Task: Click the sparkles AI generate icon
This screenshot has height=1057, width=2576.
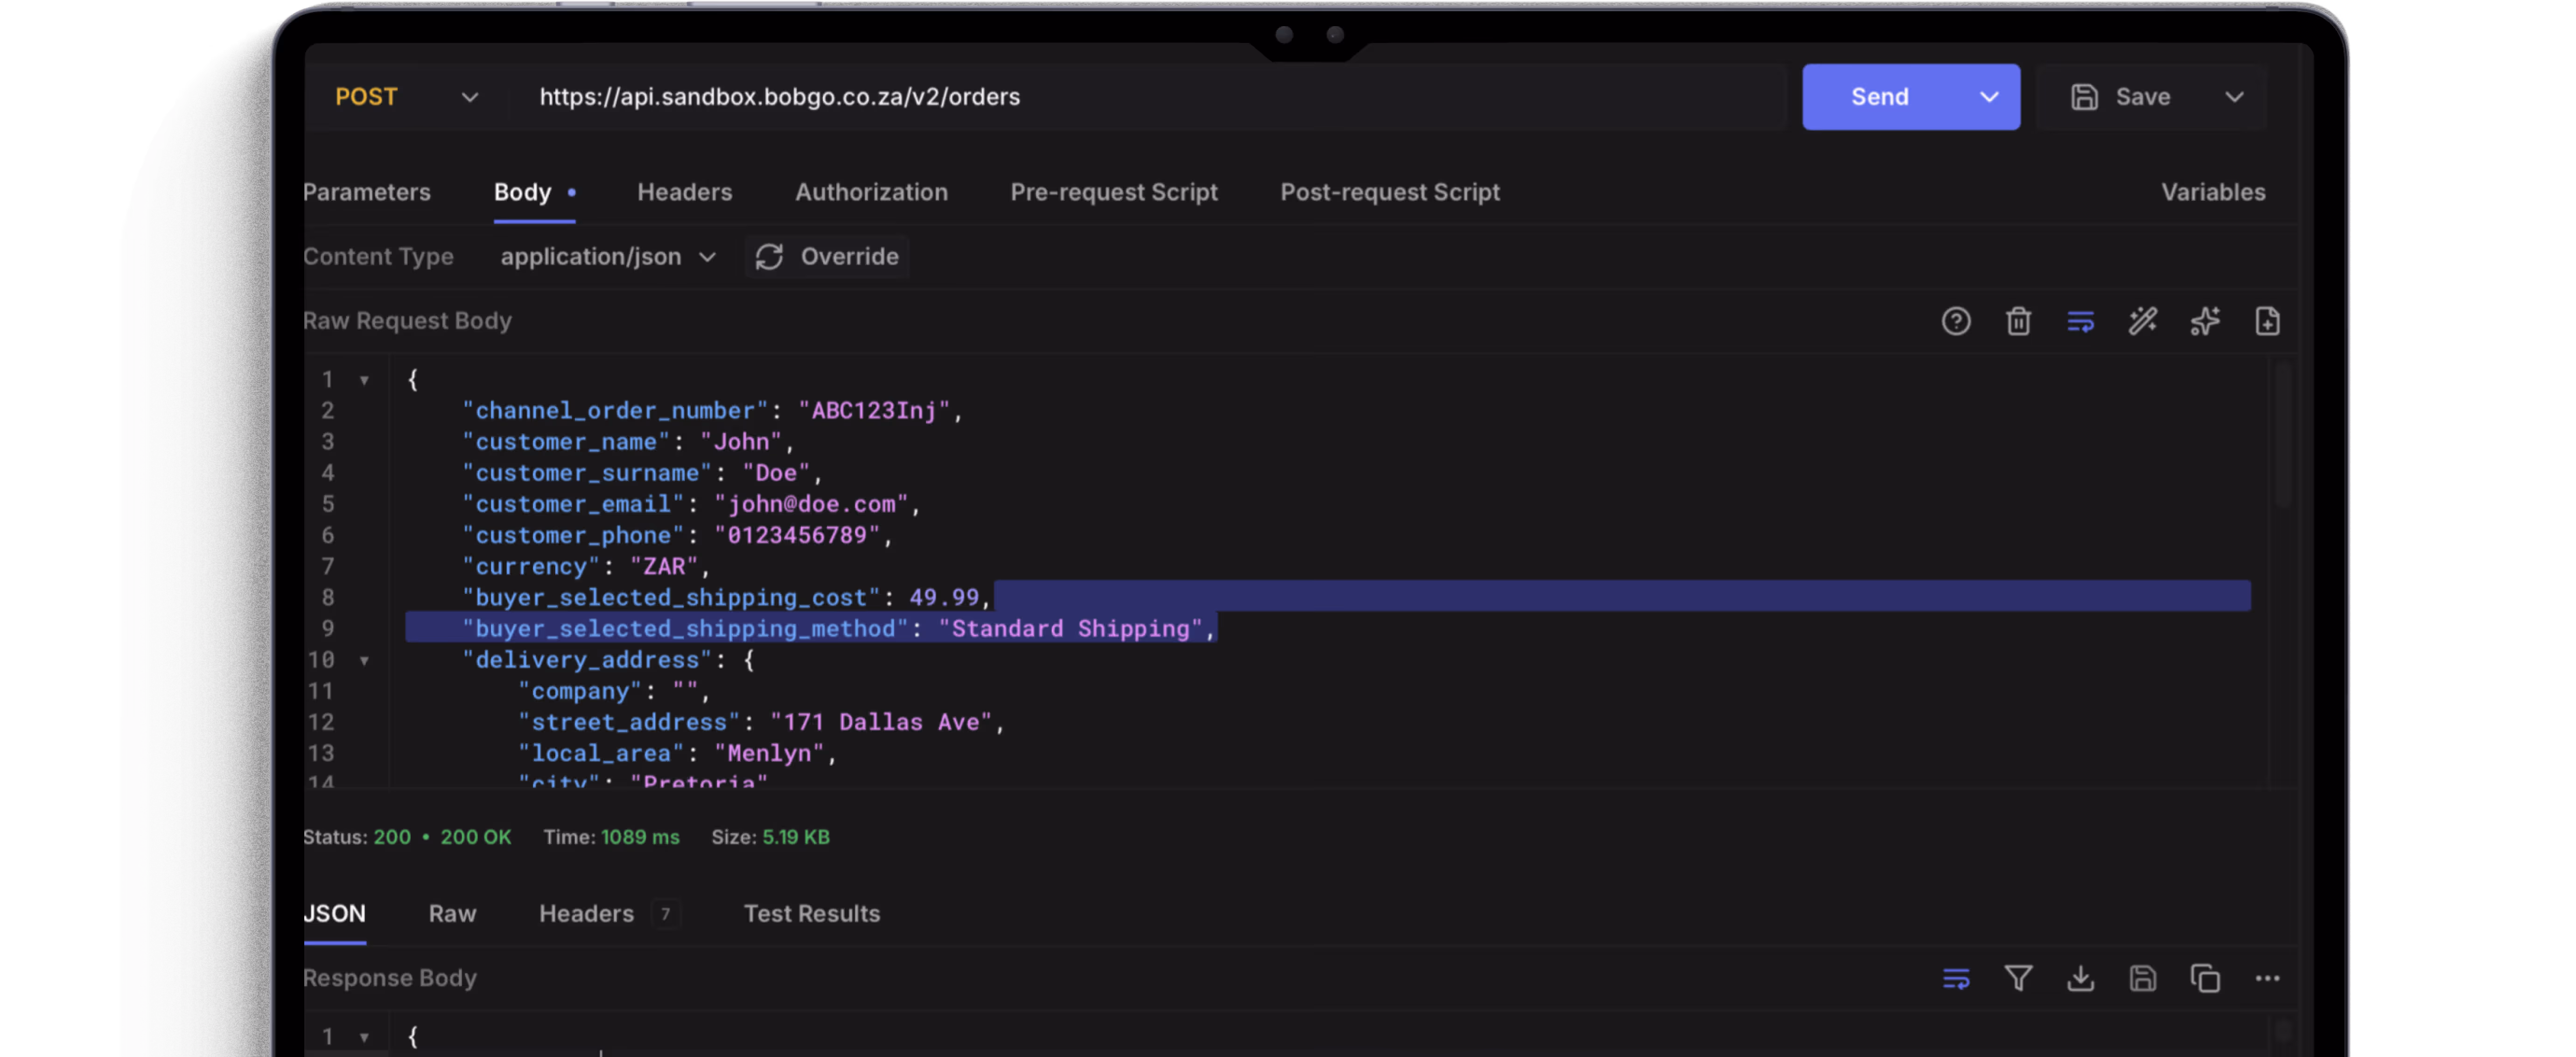Action: coord(2204,321)
